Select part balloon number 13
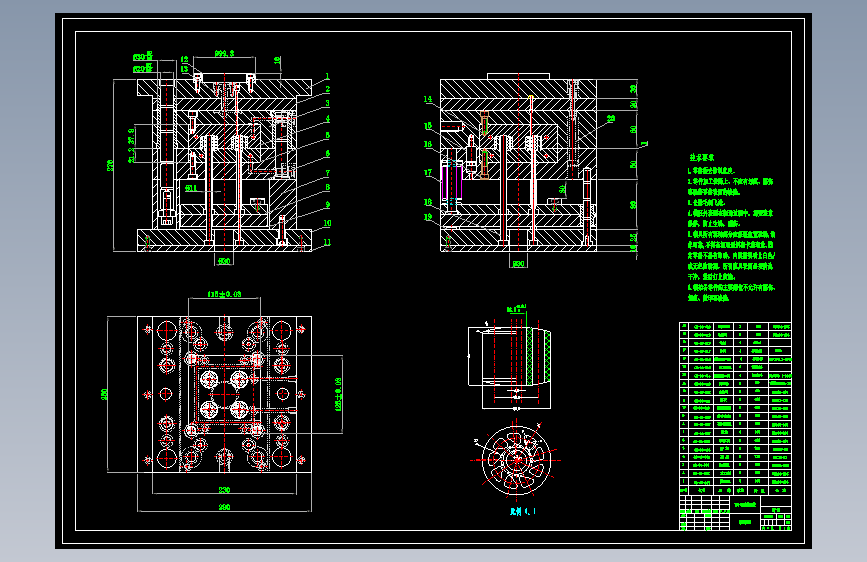The image size is (867, 562). [184, 69]
